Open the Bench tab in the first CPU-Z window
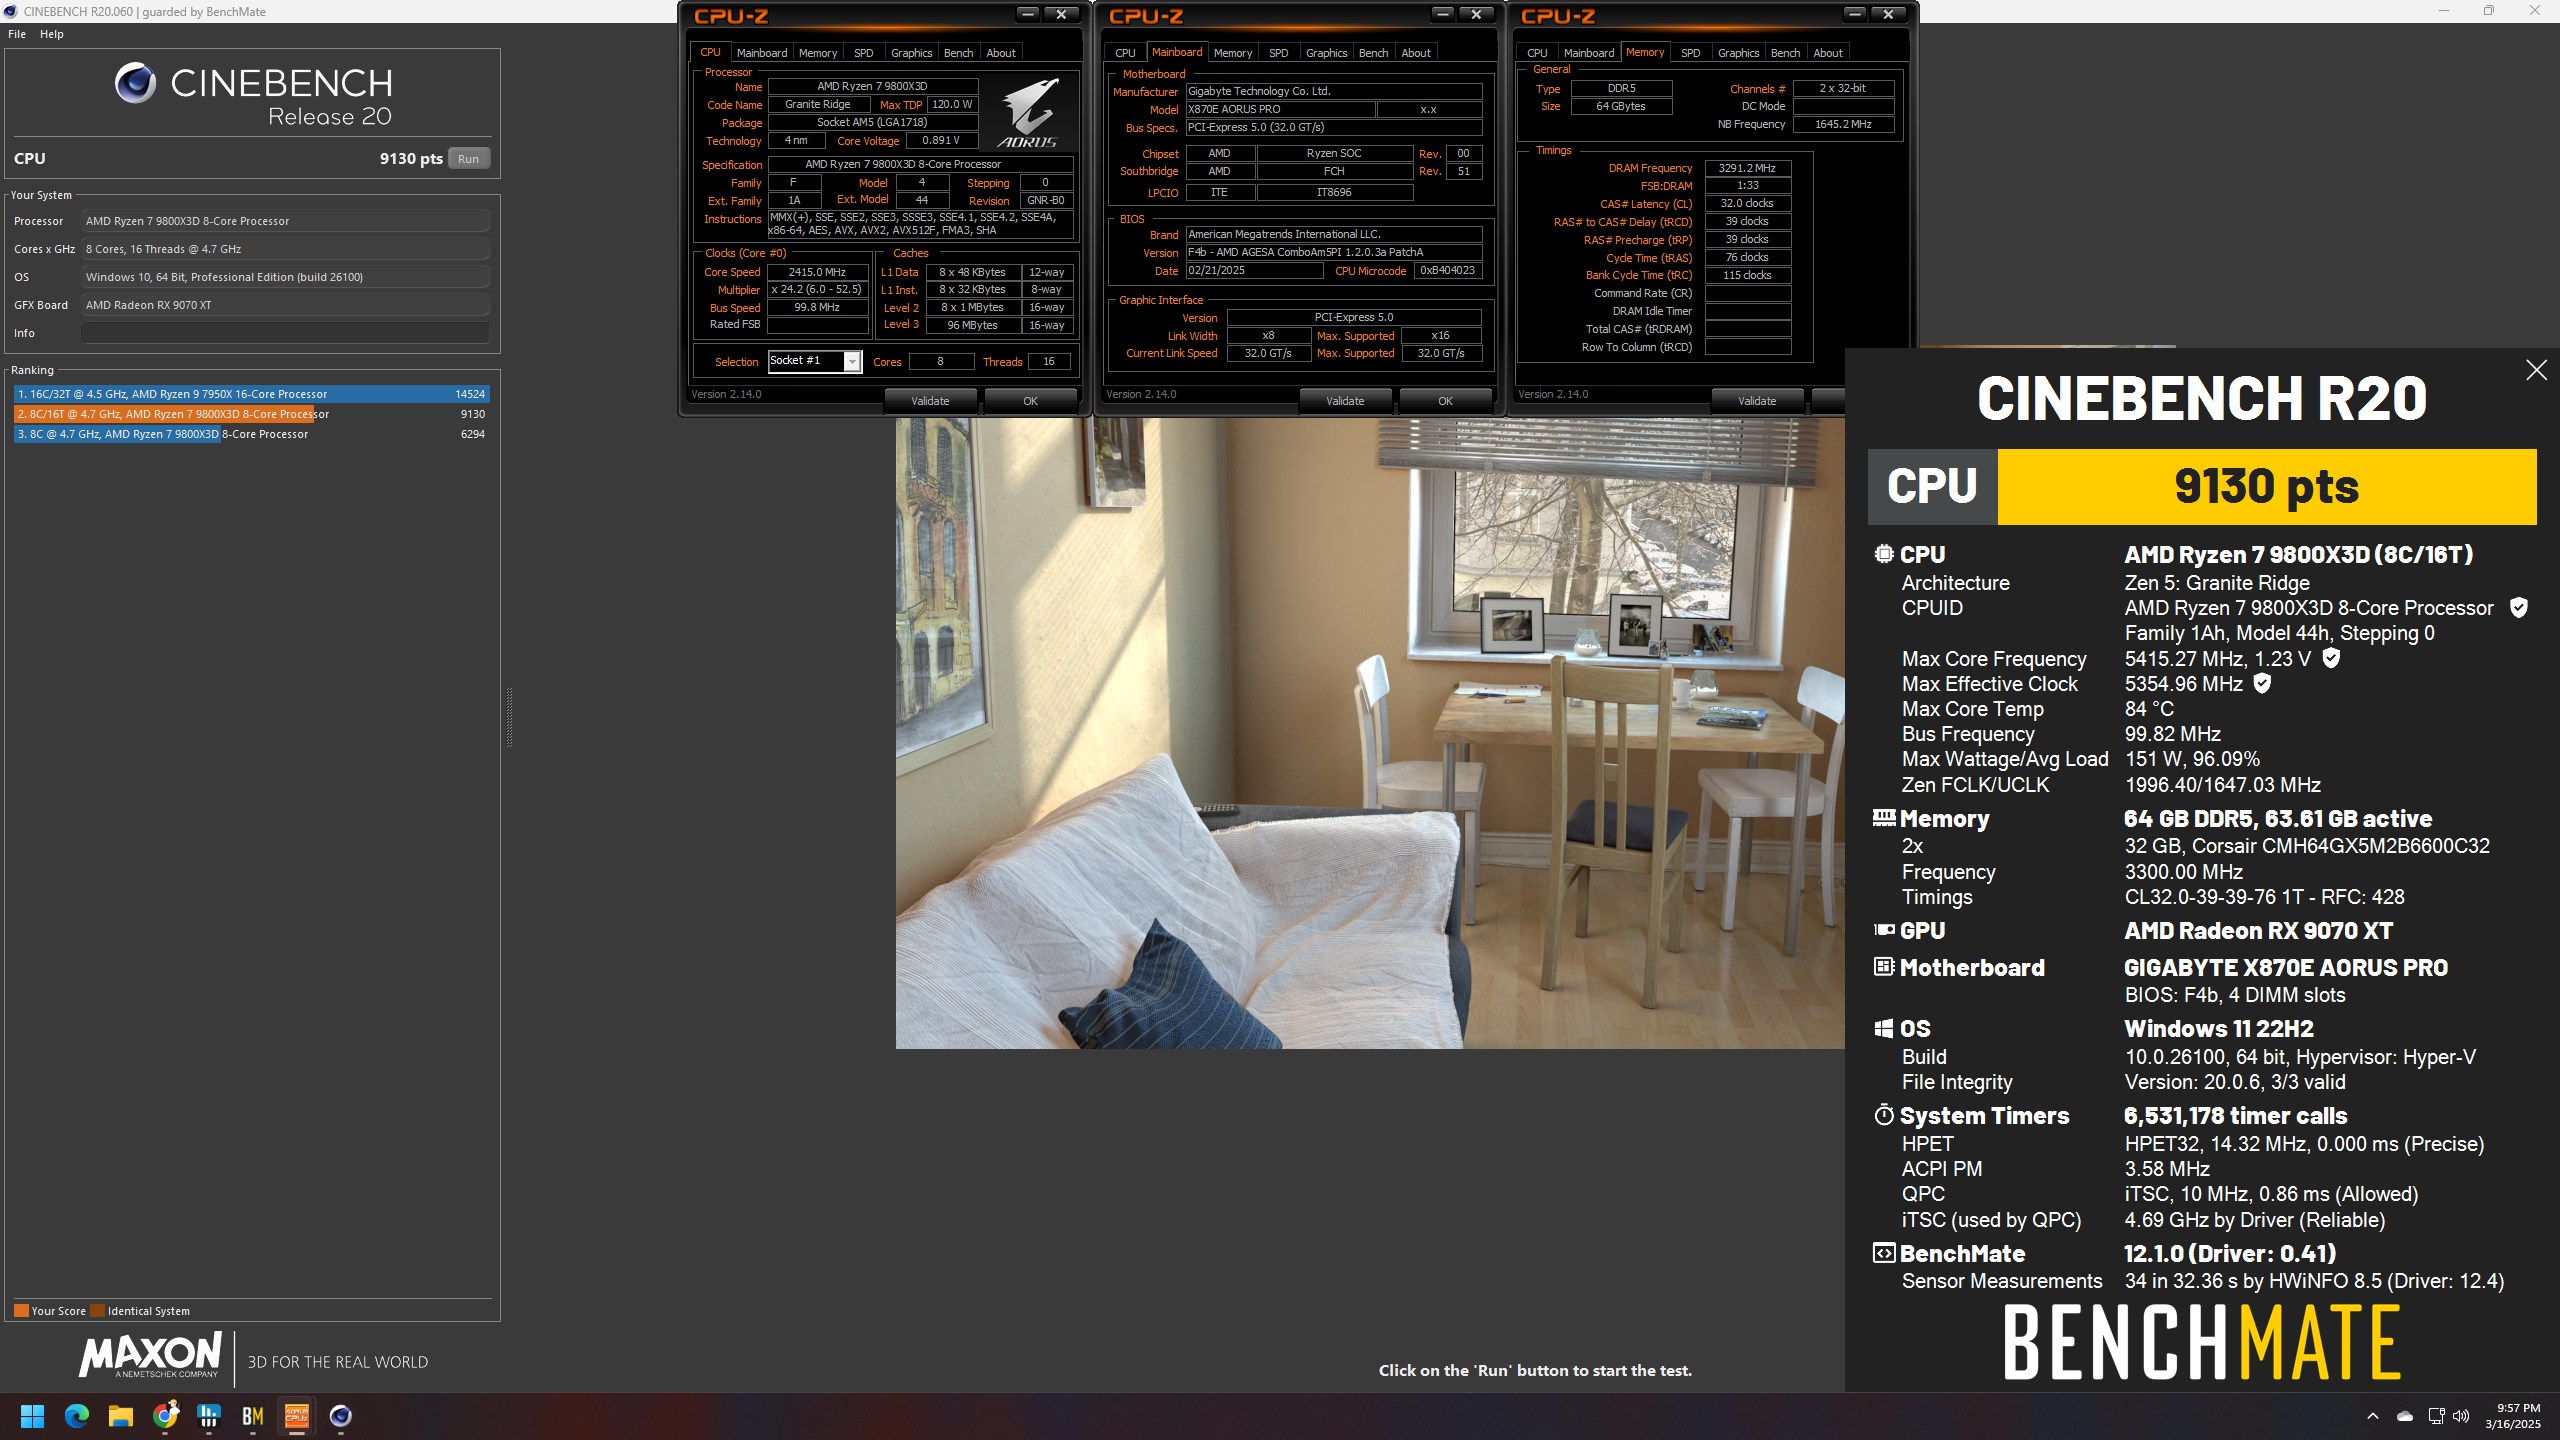Image resolution: width=2560 pixels, height=1440 pixels. (x=958, y=53)
